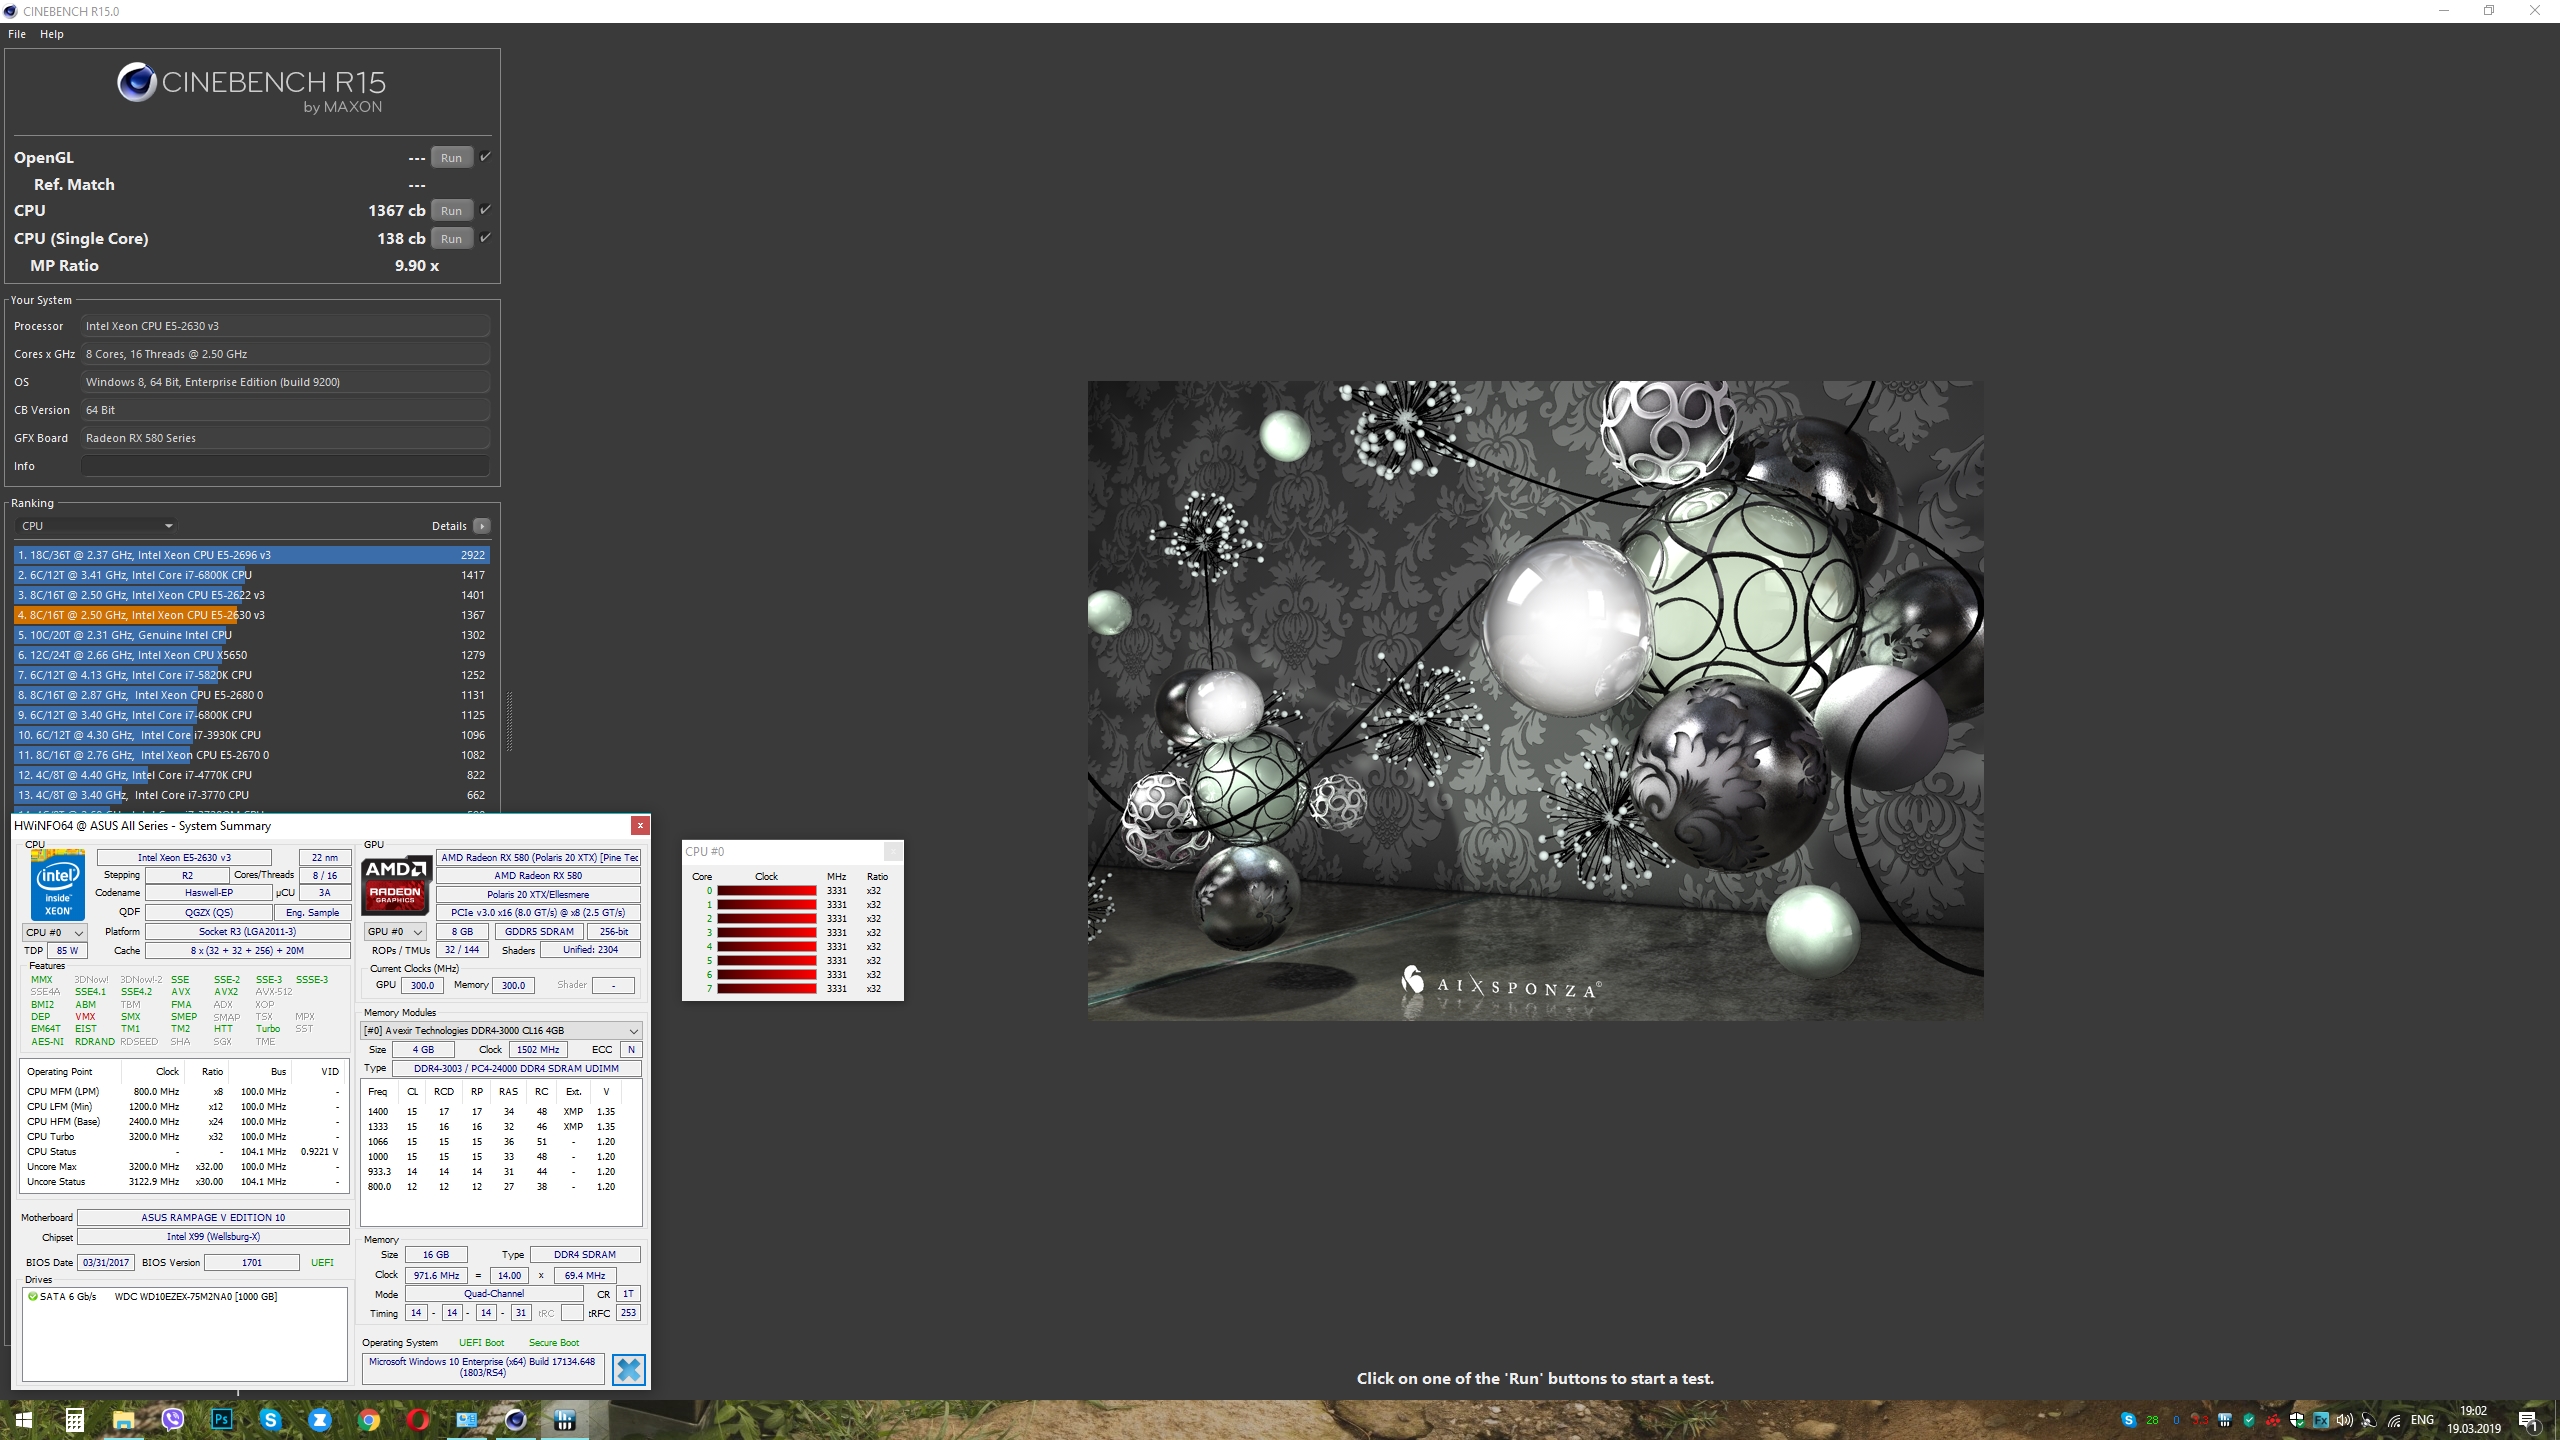The width and height of the screenshot is (2560, 1440).
Task: Open File Explorer from the taskbar
Action: coord(123,1420)
